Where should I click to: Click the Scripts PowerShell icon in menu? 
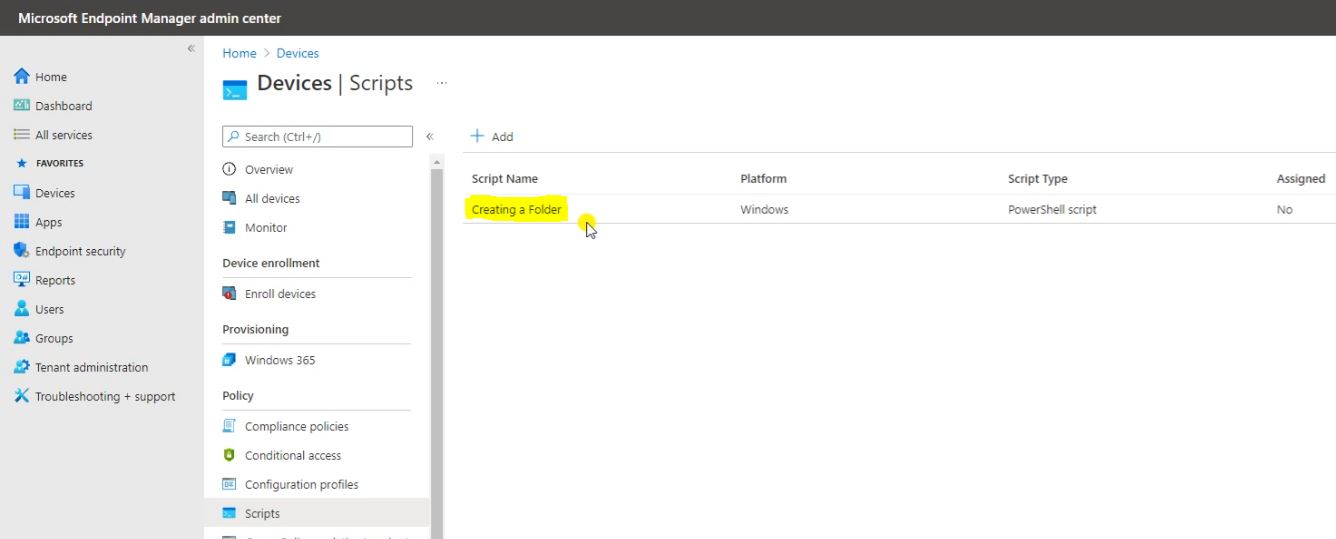click(229, 513)
